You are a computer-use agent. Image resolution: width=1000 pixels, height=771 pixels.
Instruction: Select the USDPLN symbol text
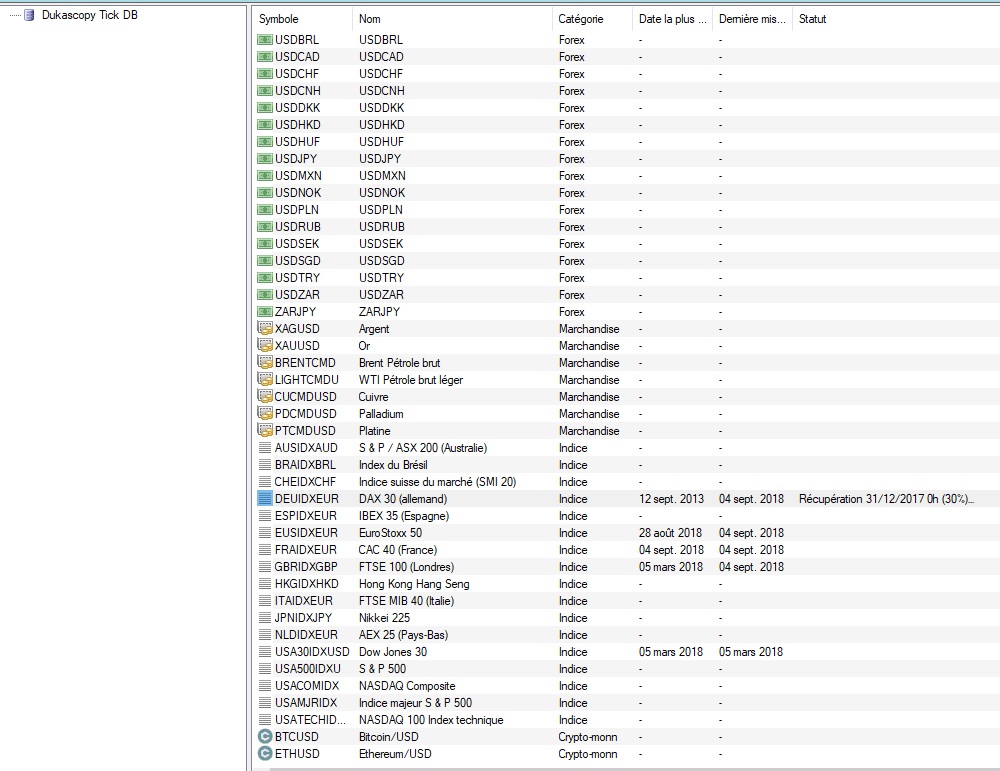pyautogui.click(x=297, y=210)
